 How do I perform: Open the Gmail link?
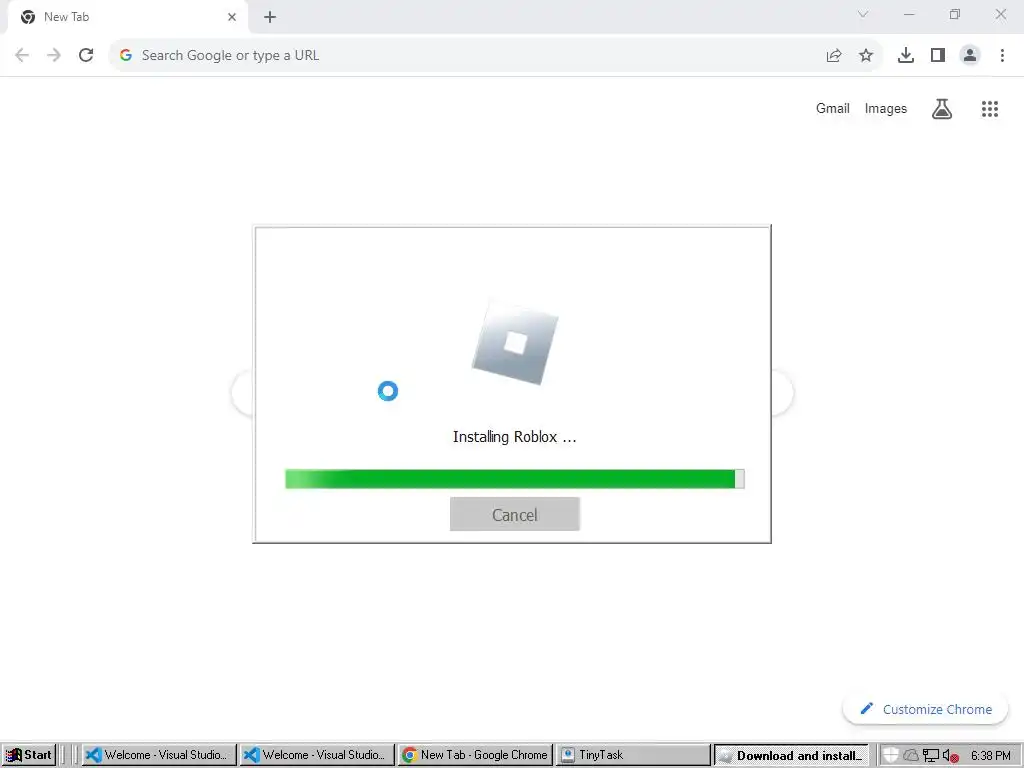833,108
